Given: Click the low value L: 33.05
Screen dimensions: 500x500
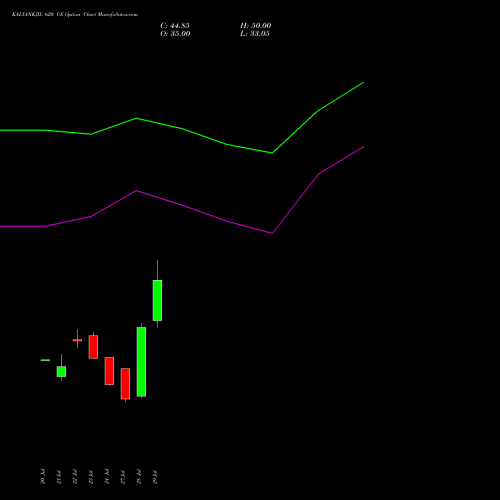Looking at the screenshot, I should (x=255, y=34).
